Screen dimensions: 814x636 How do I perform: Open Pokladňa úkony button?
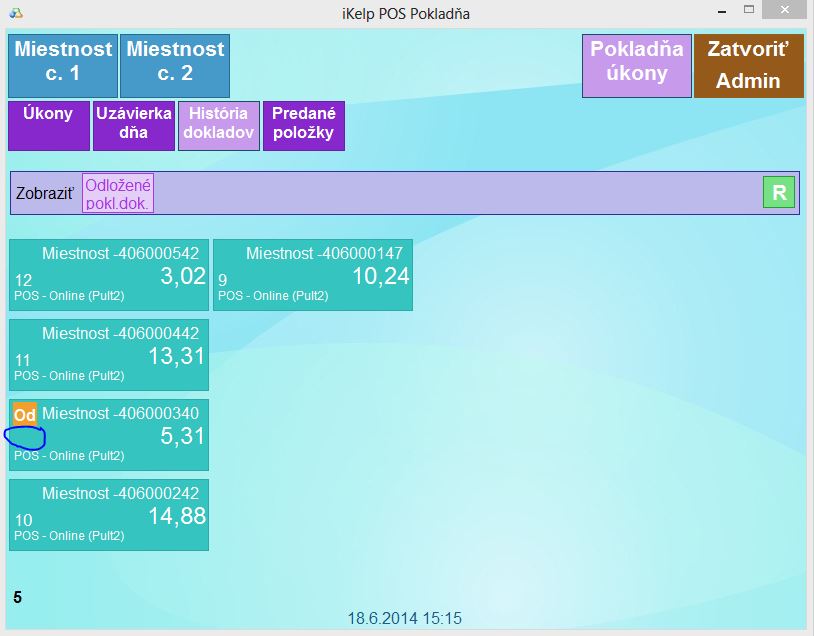[636, 66]
